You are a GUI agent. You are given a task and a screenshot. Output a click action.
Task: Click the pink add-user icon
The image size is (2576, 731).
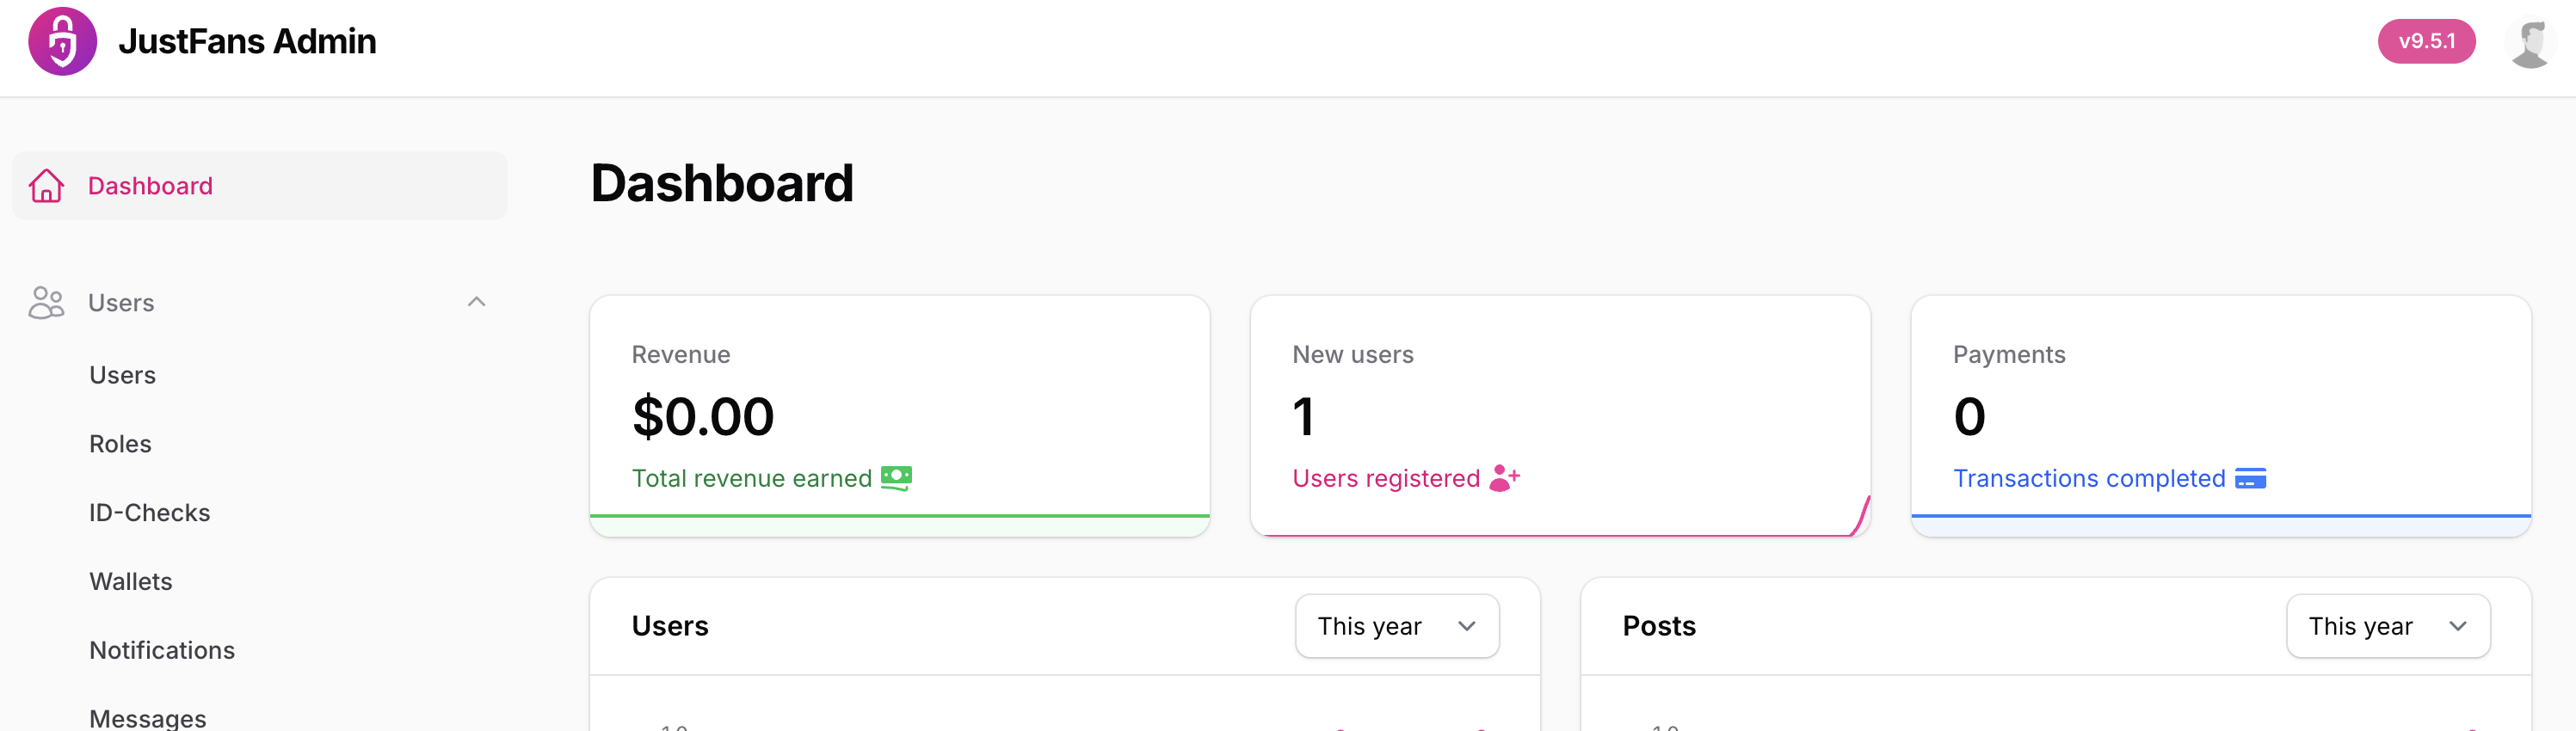[1504, 478]
